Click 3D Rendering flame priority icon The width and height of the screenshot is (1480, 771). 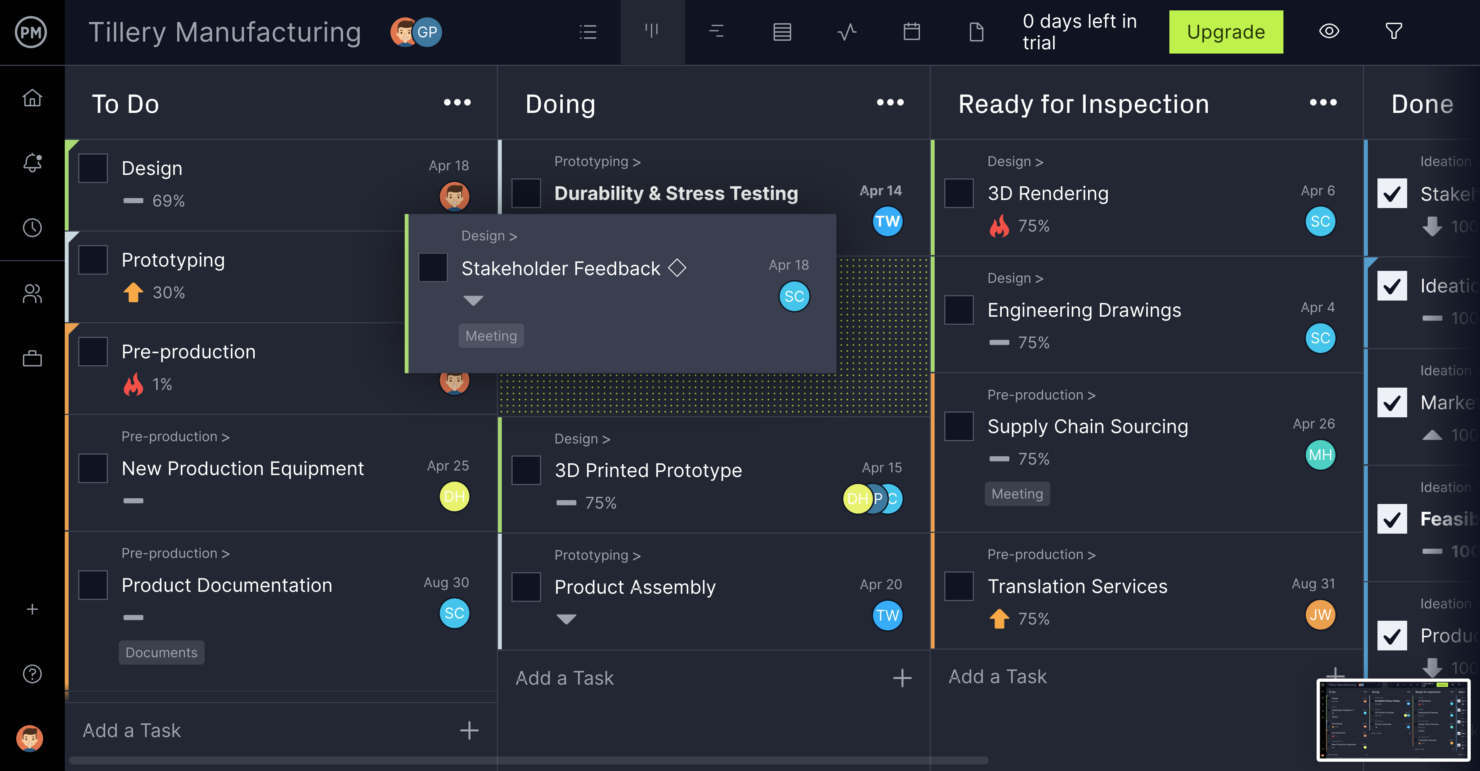[999, 226]
